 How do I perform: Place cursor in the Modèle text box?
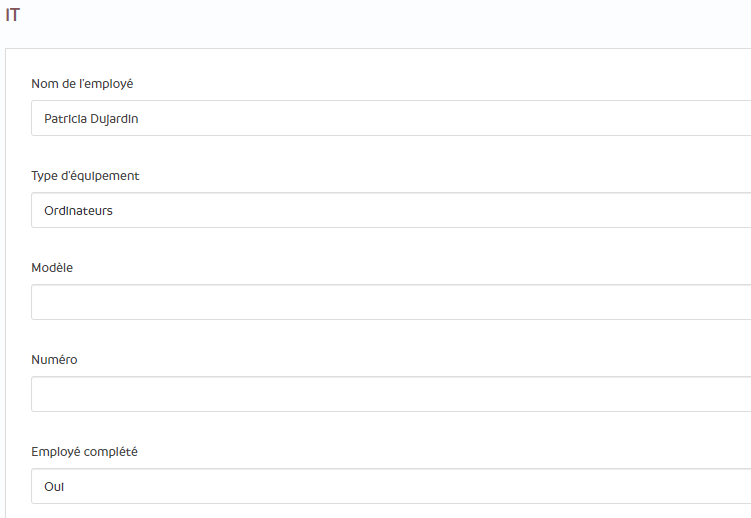(390, 302)
